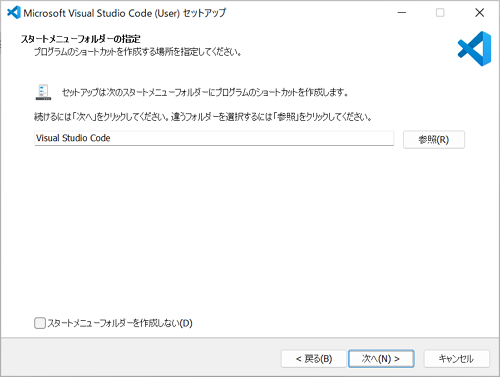Click the Visual Studio Code folder name field

coord(214,138)
